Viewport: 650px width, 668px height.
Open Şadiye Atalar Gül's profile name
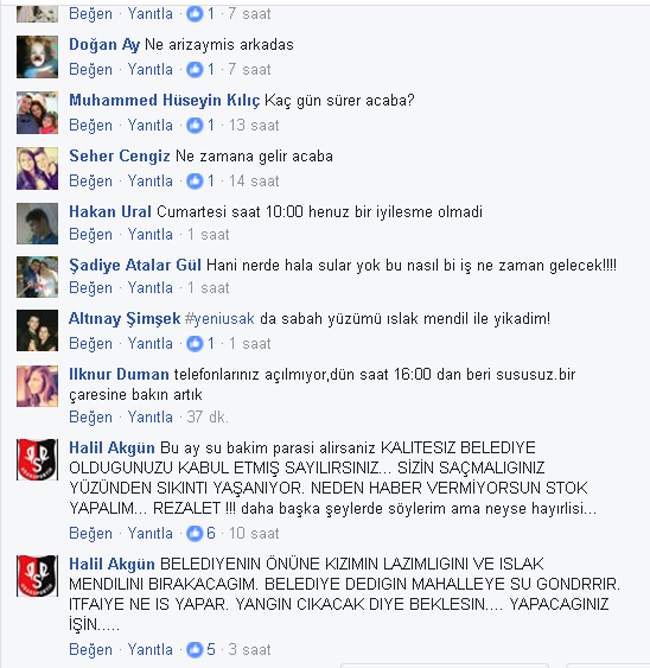(x=135, y=265)
